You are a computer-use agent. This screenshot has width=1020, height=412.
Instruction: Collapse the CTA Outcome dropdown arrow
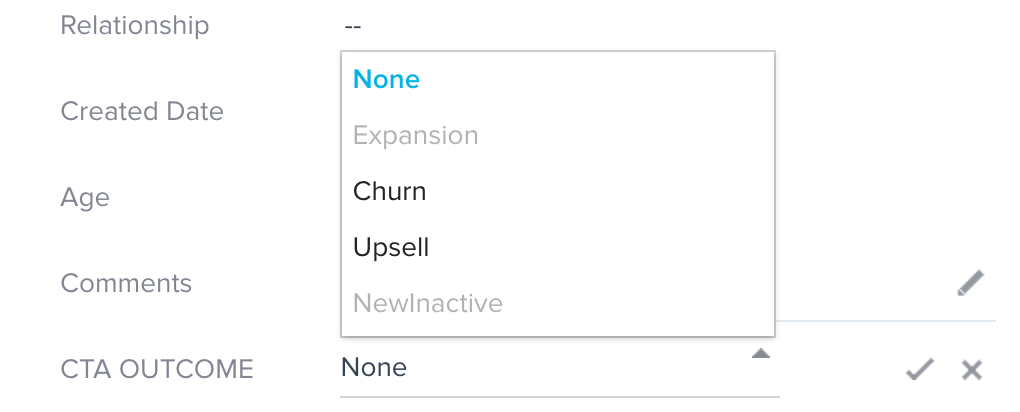tap(760, 353)
